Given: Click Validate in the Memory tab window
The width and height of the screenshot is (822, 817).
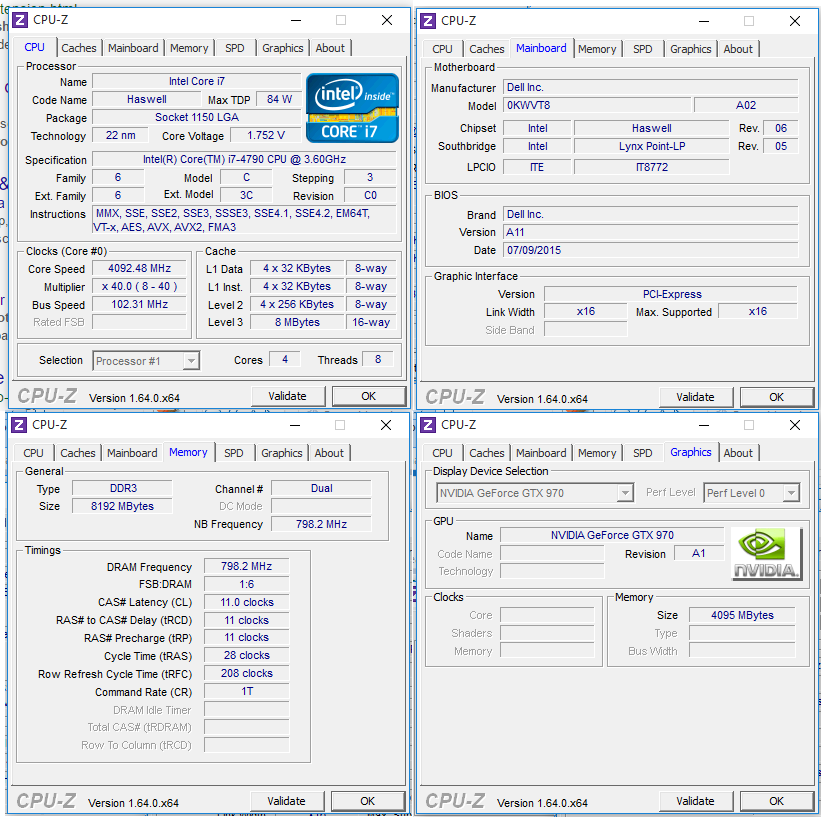Looking at the screenshot, I should coord(287,801).
